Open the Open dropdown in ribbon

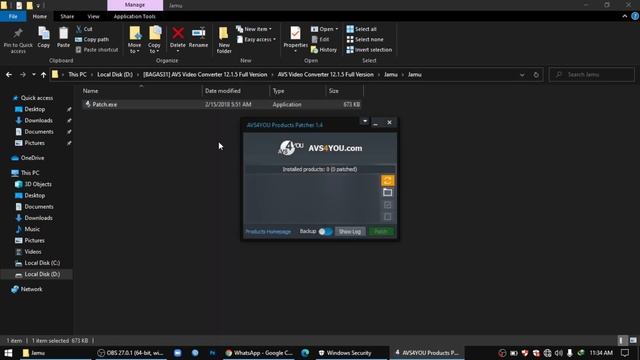click(324, 29)
